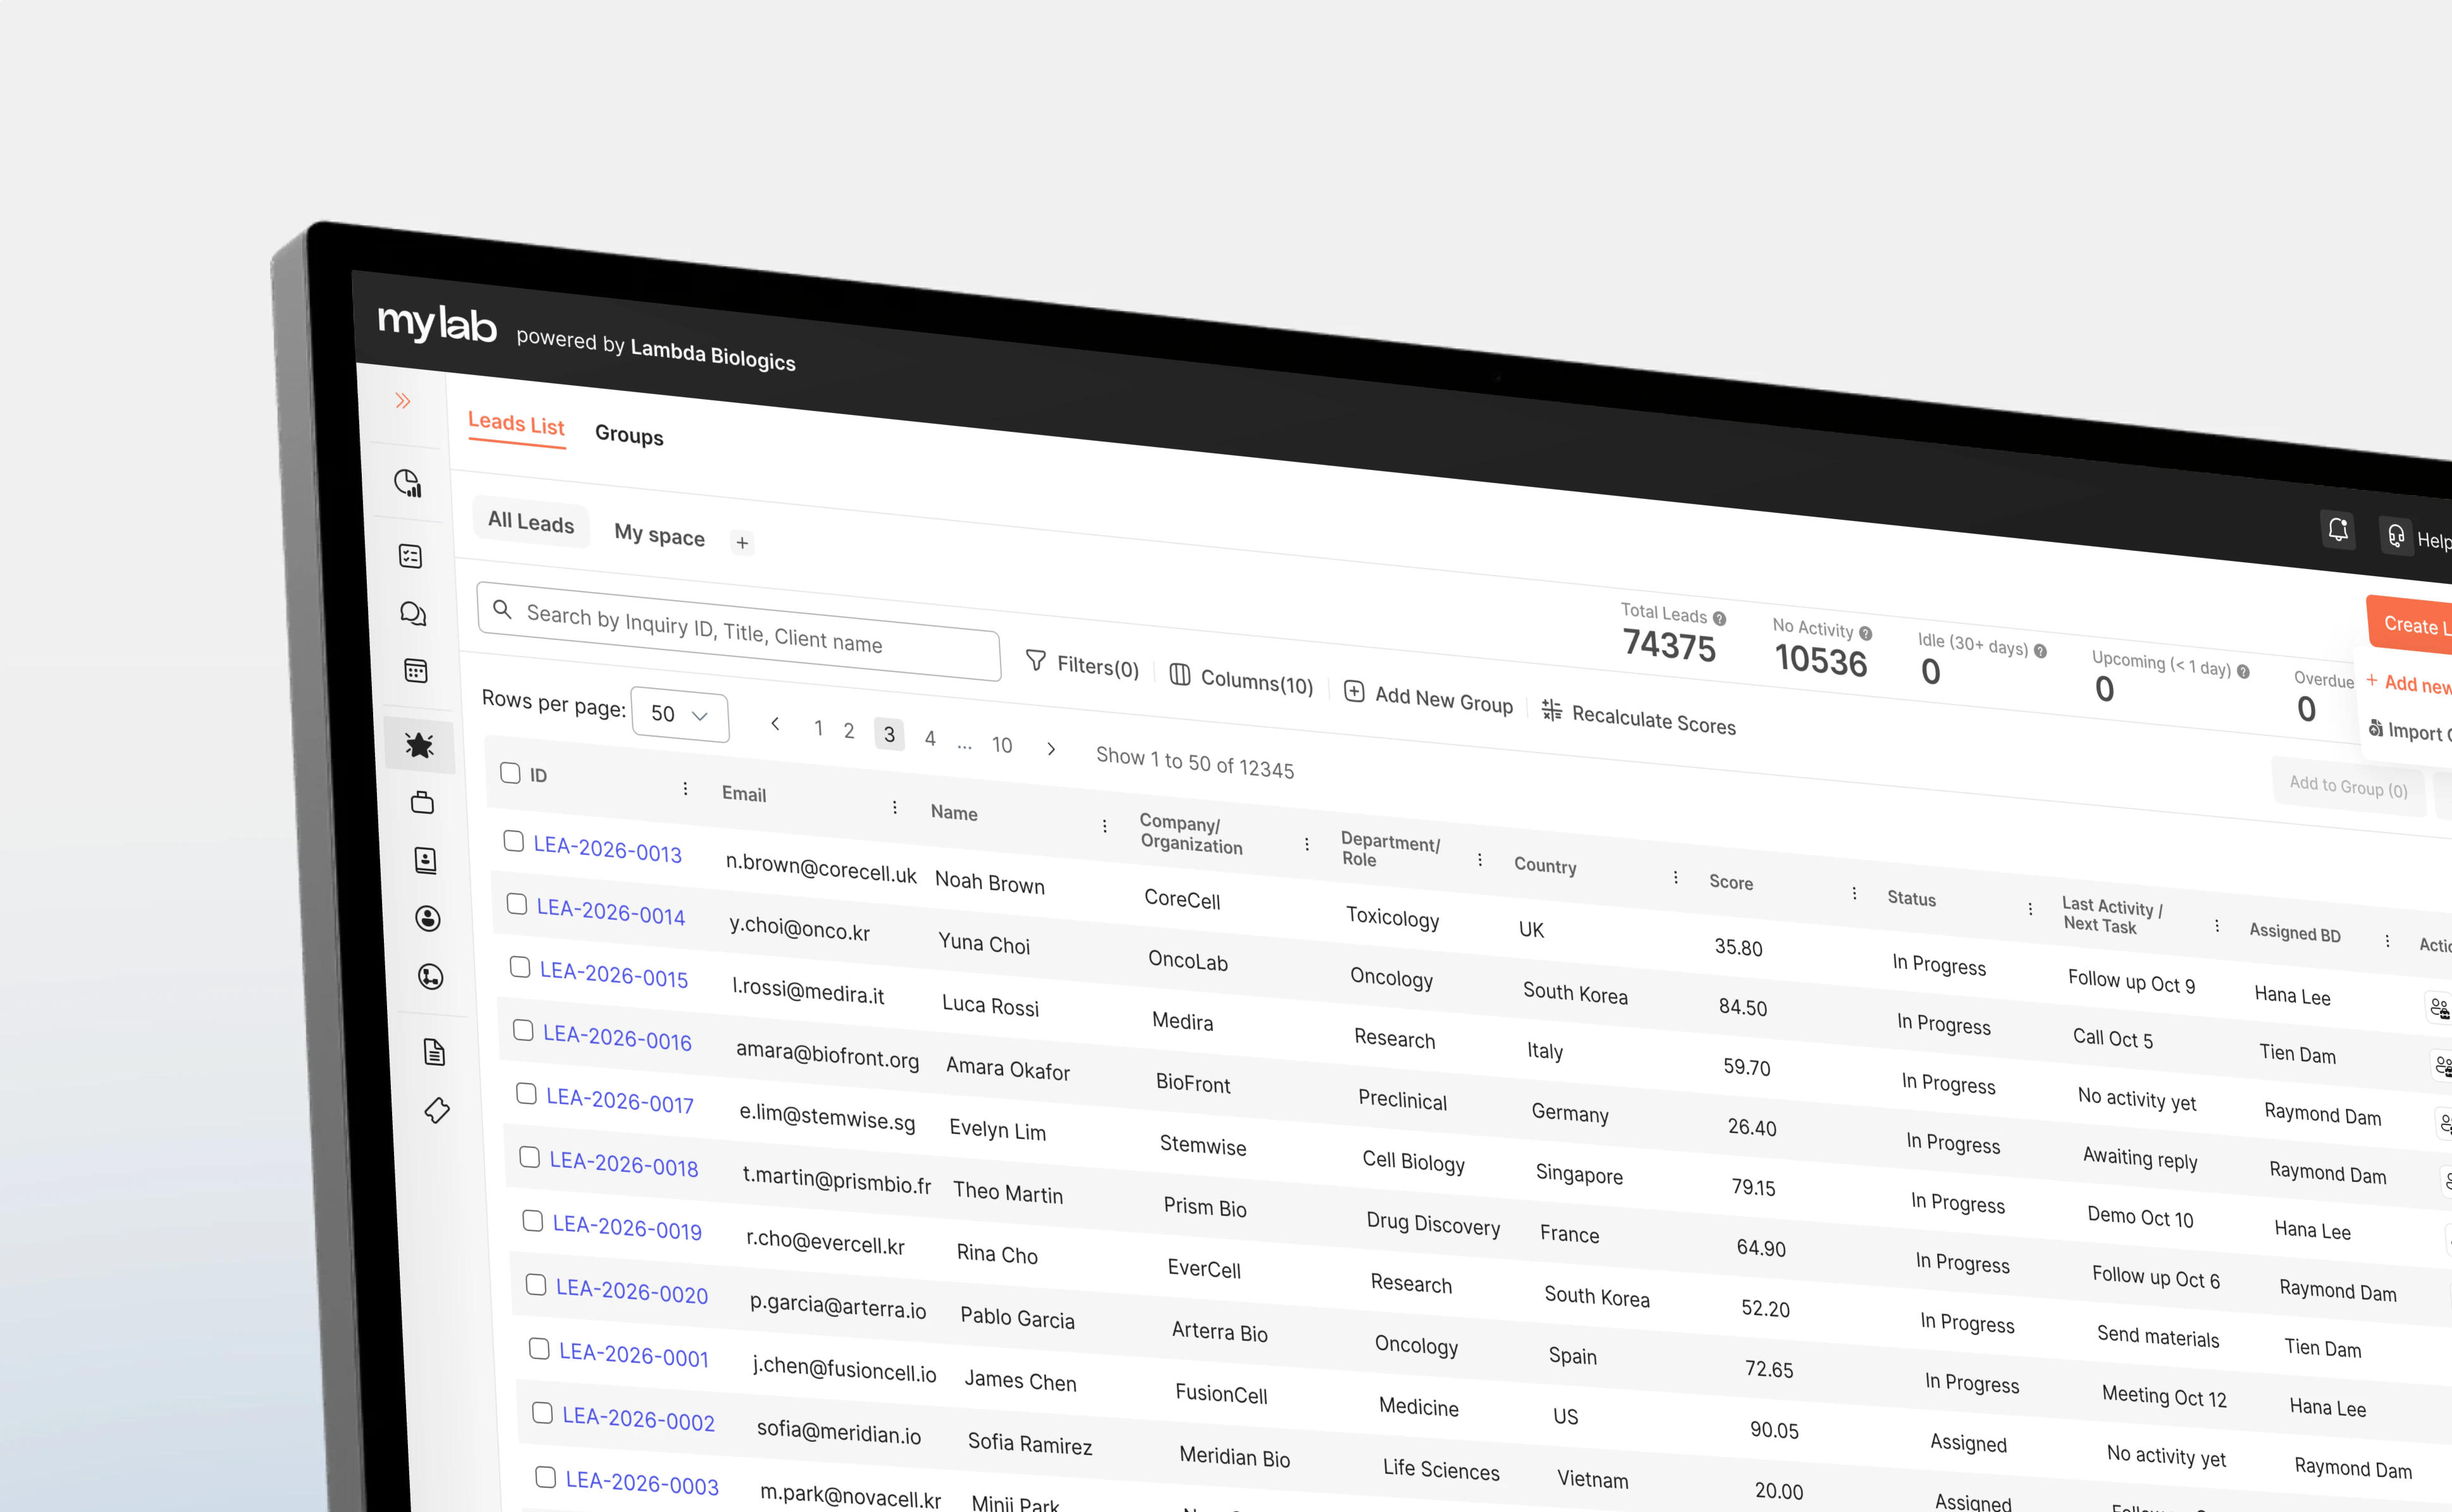Check the box for LEA-2026-0013

click(x=513, y=841)
